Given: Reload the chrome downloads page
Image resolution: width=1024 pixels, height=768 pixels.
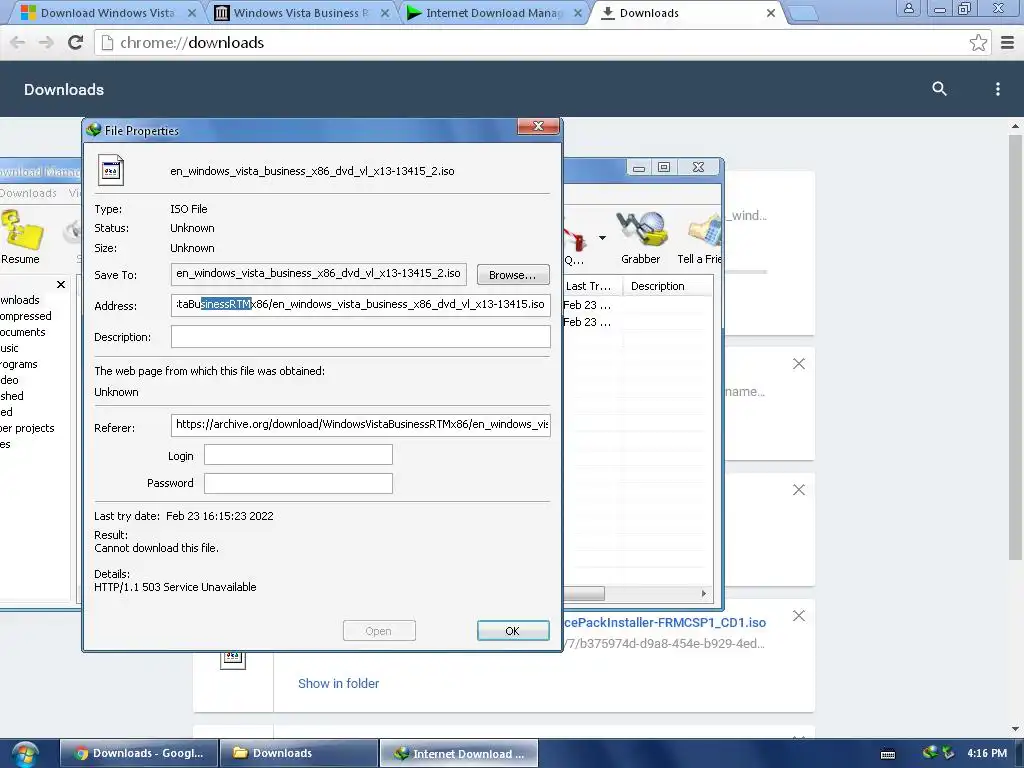Looking at the screenshot, I should (x=76, y=43).
